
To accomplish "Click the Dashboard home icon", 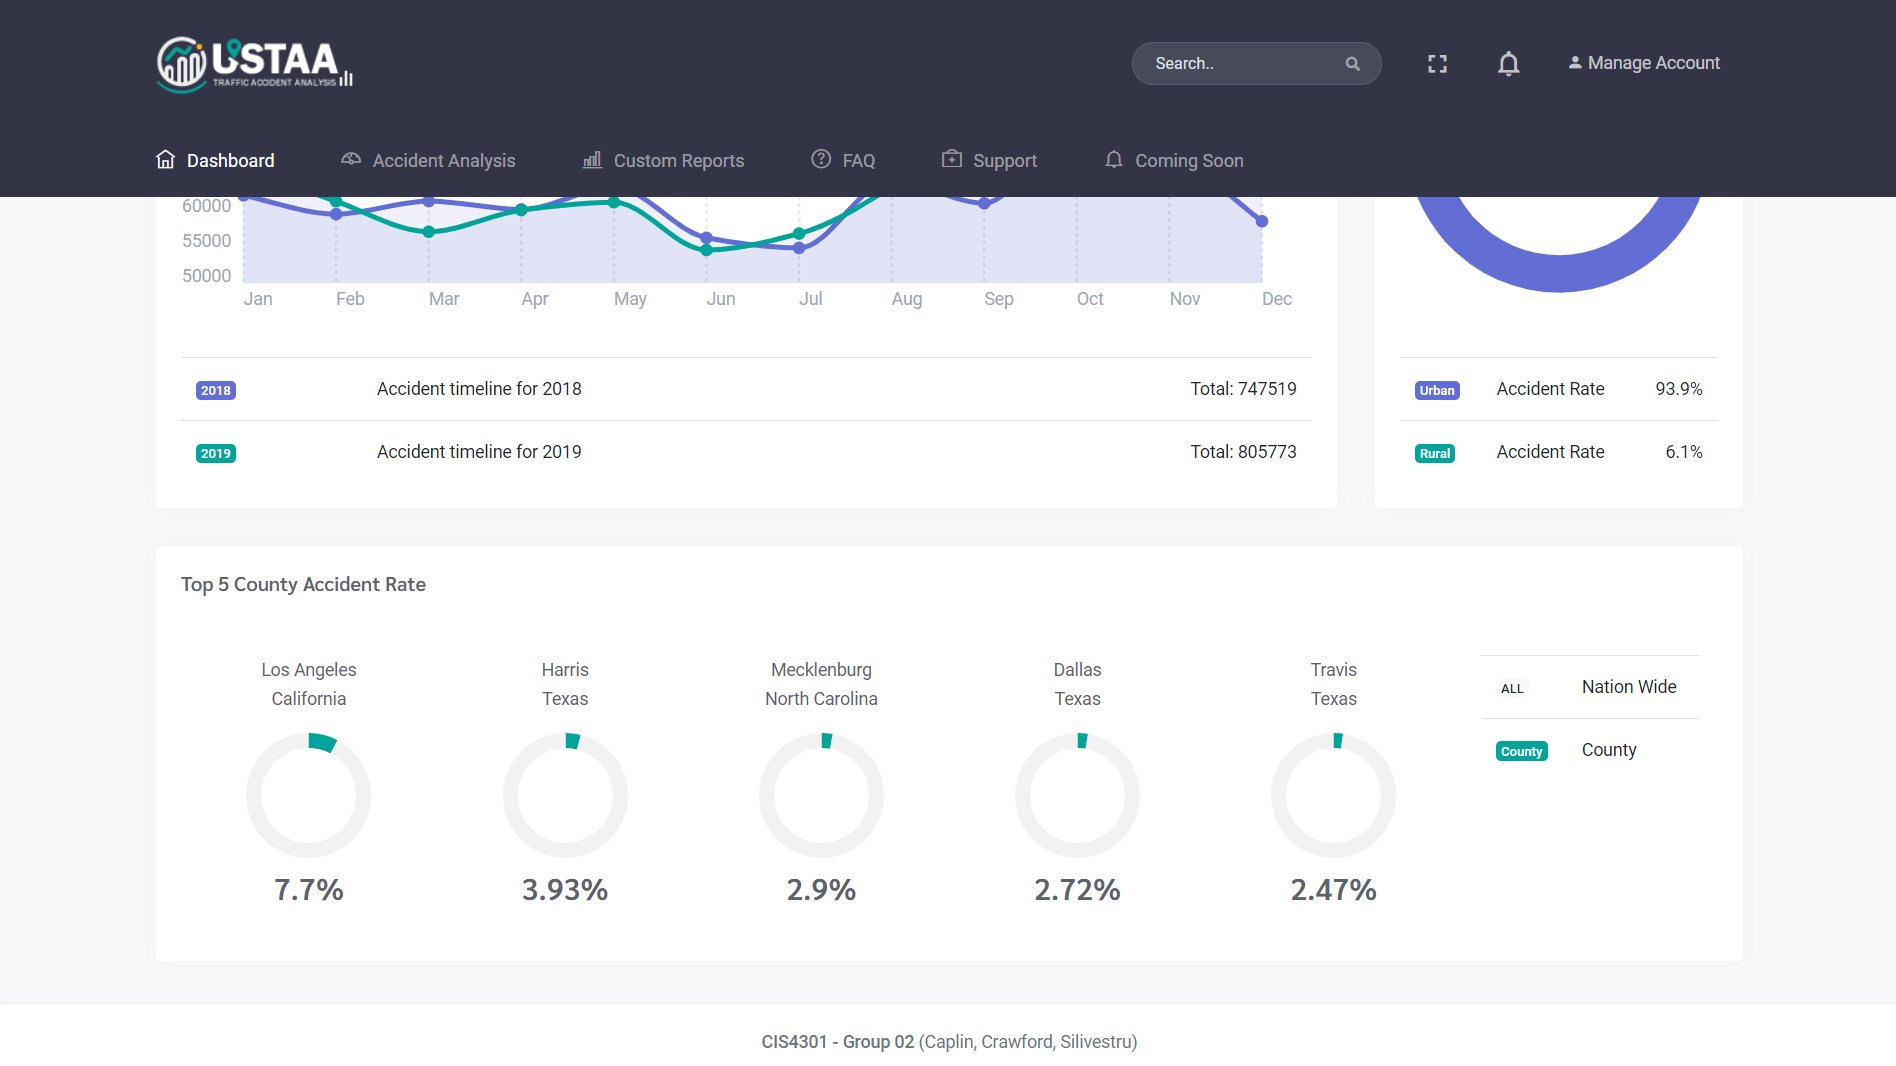I will 166,160.
